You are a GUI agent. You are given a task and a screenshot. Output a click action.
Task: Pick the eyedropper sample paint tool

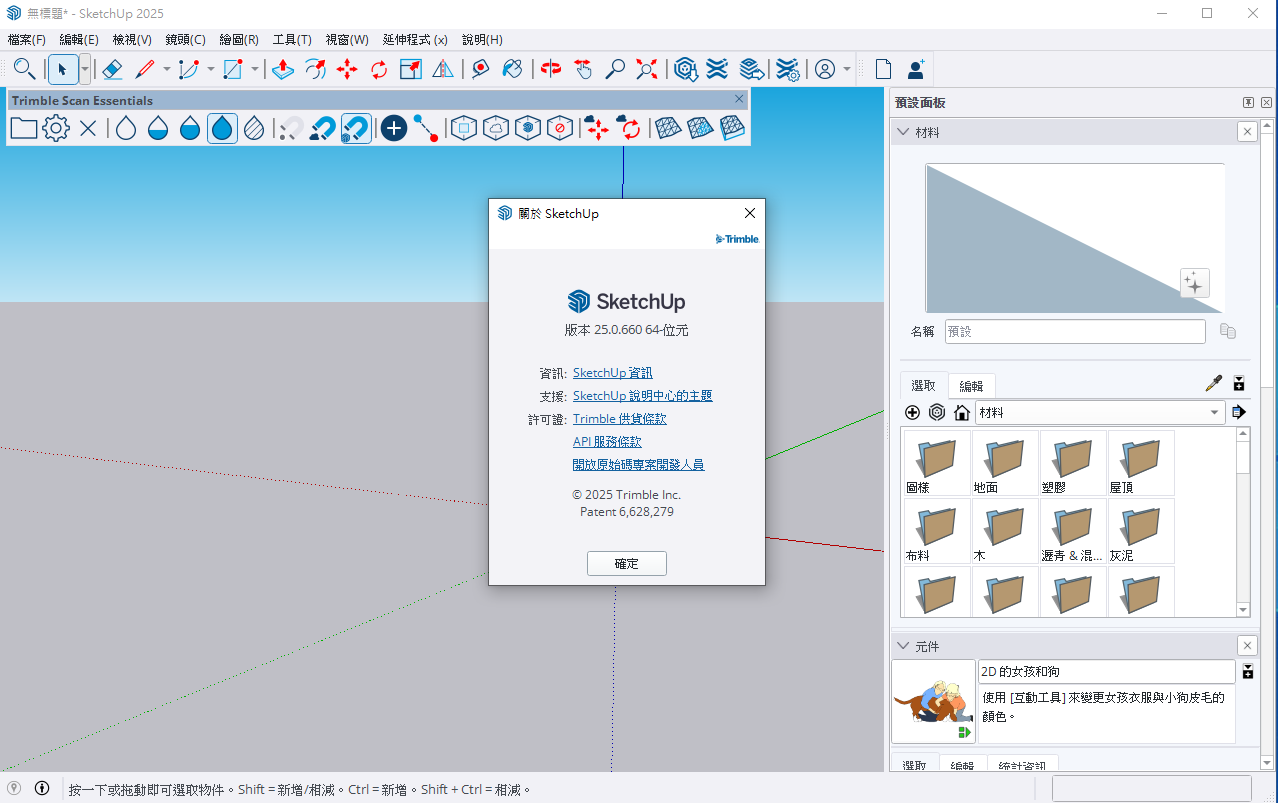point(1214,383)
